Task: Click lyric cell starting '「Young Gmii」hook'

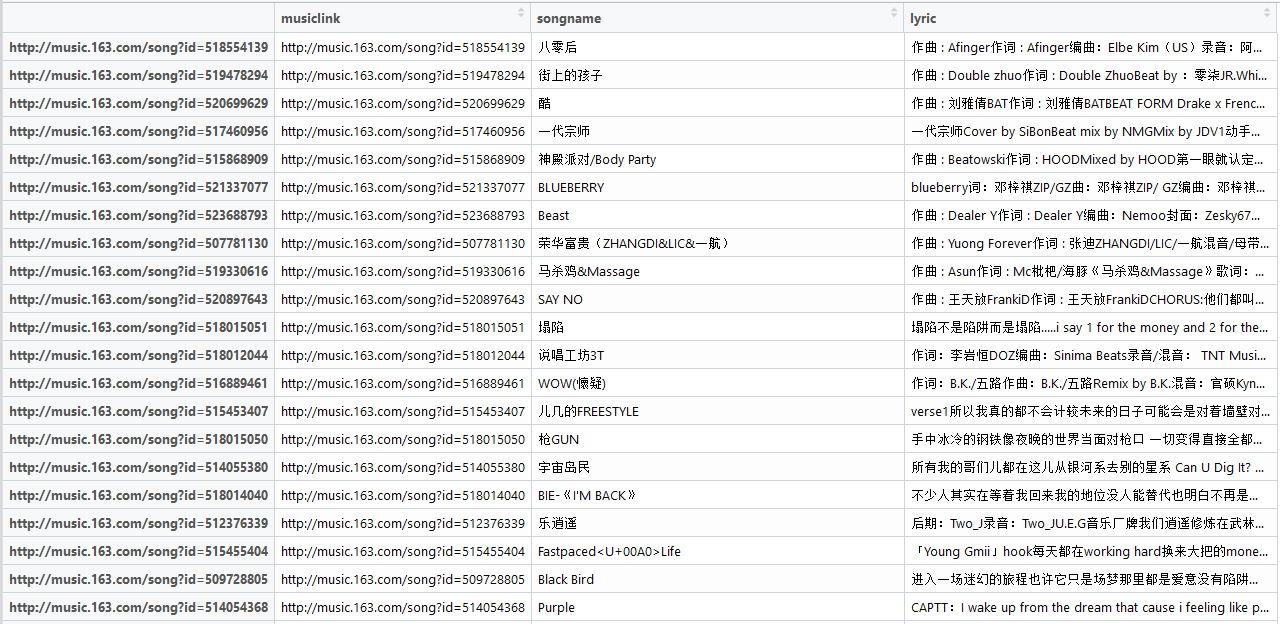Action: click(x=1091, y=551)
